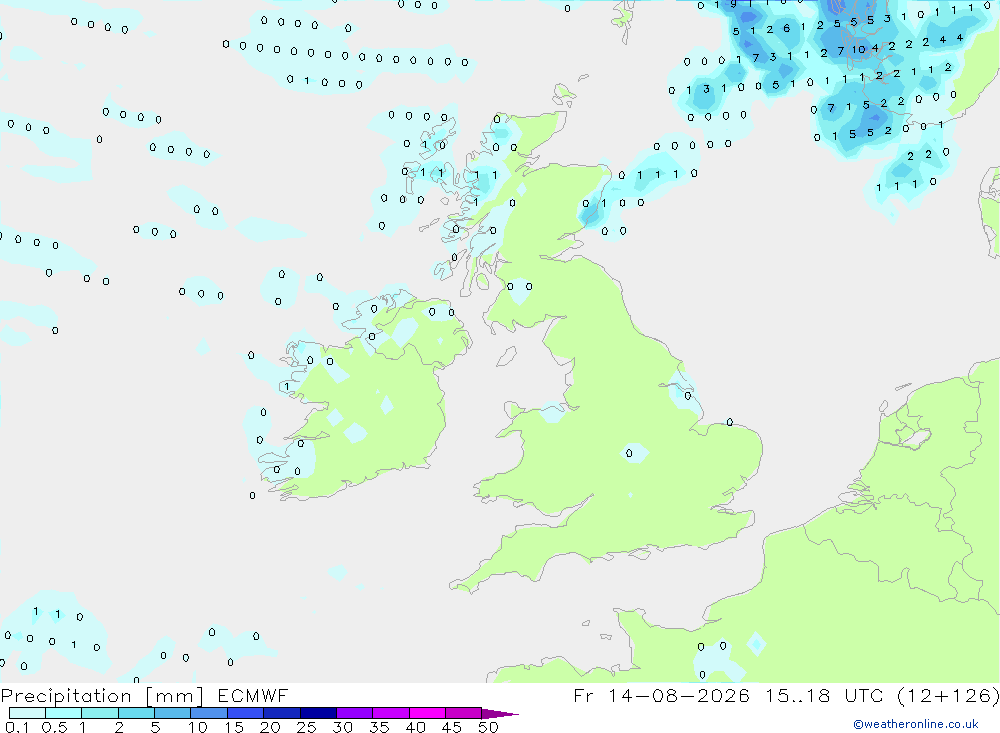Pick the 40–45 mm magenta legend swatch

(427, 713)
